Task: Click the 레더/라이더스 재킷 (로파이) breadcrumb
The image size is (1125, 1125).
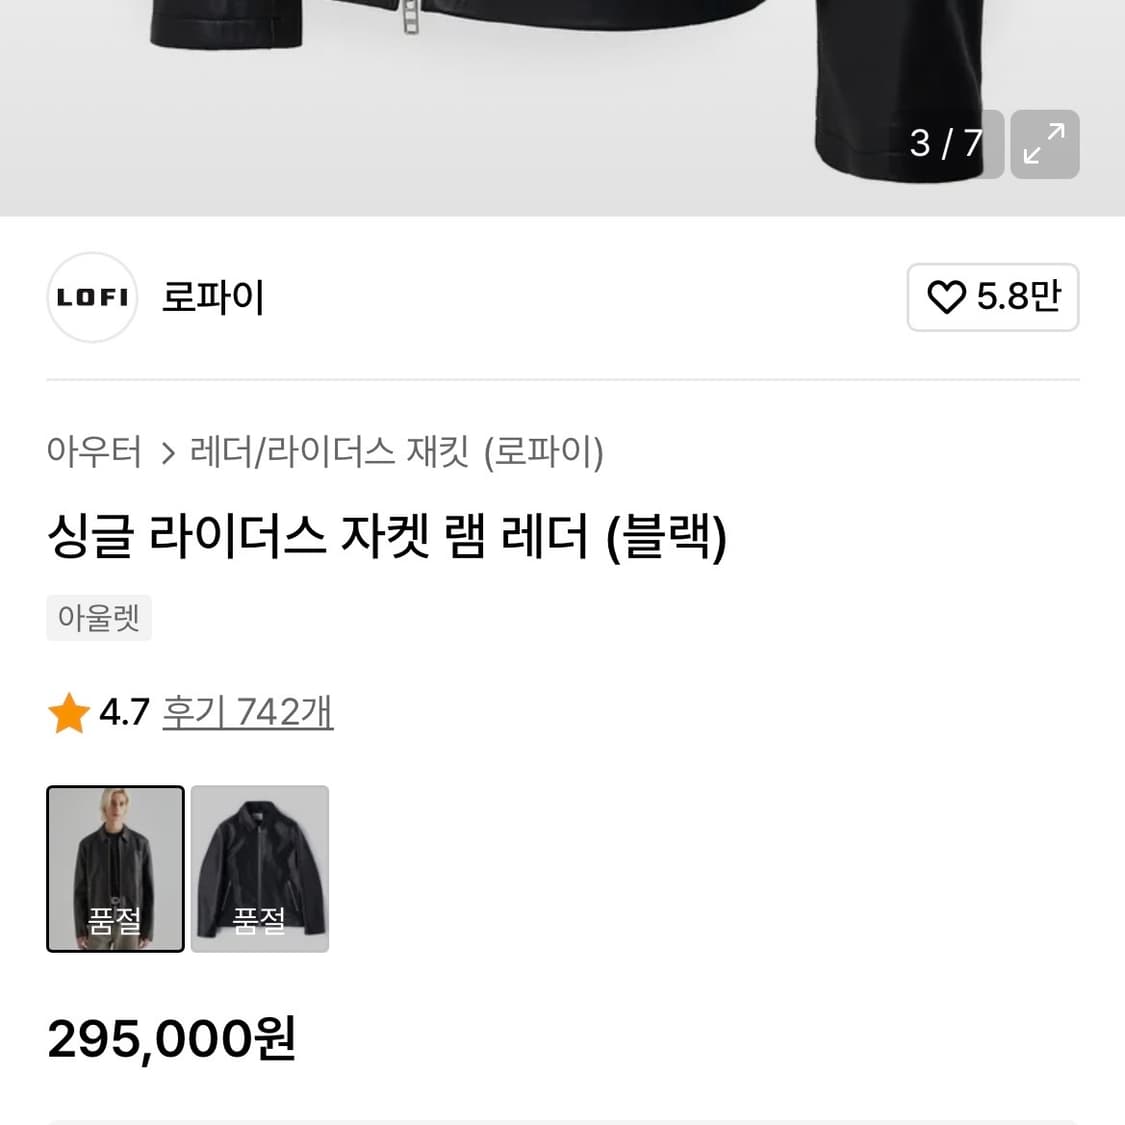Action: (x=396, y=453)
